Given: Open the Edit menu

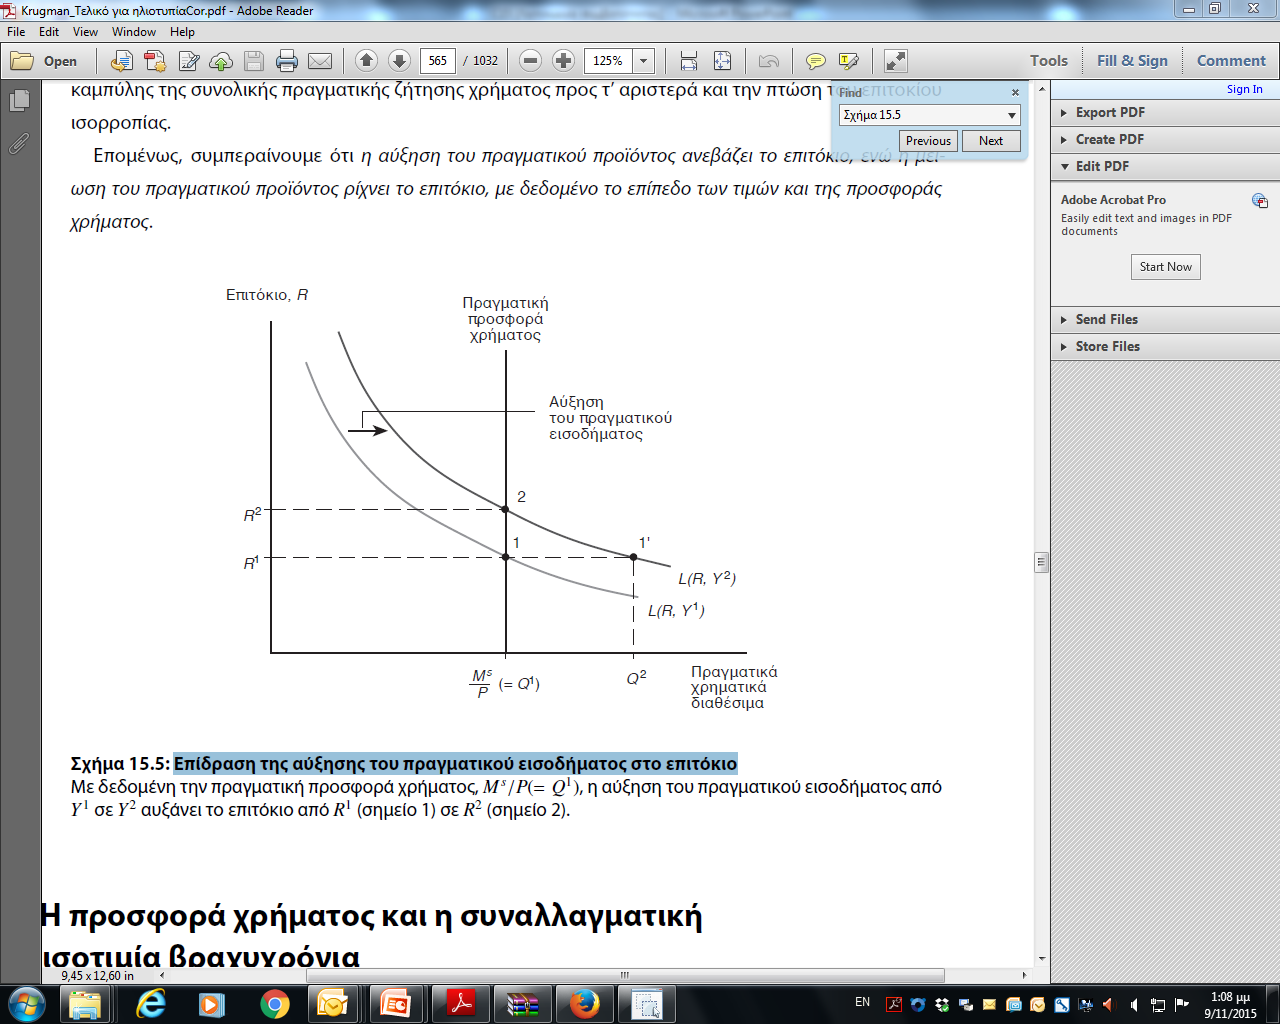Looking at the screenshot, I should coord(49,32).
